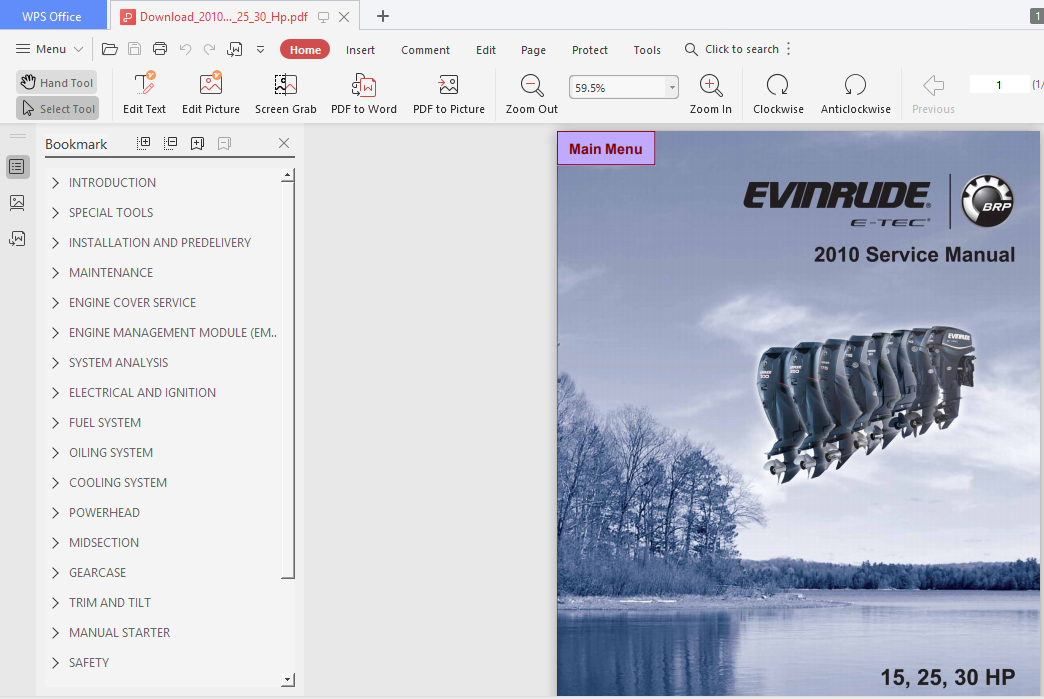Activate the Select Tool

57,109
